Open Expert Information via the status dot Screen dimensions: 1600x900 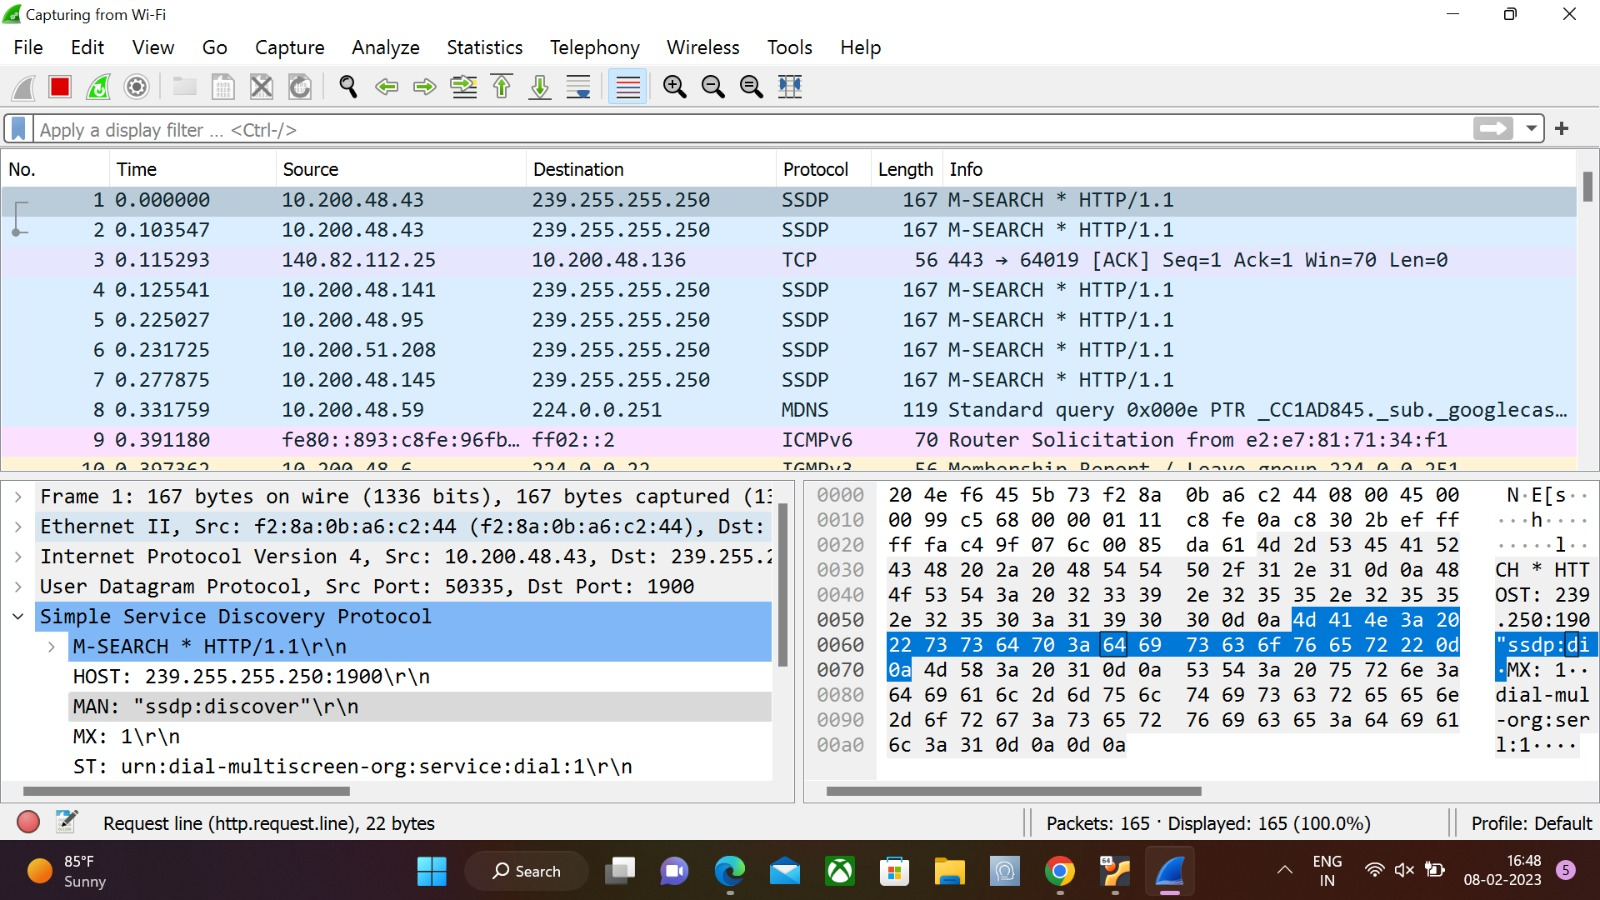28,822
